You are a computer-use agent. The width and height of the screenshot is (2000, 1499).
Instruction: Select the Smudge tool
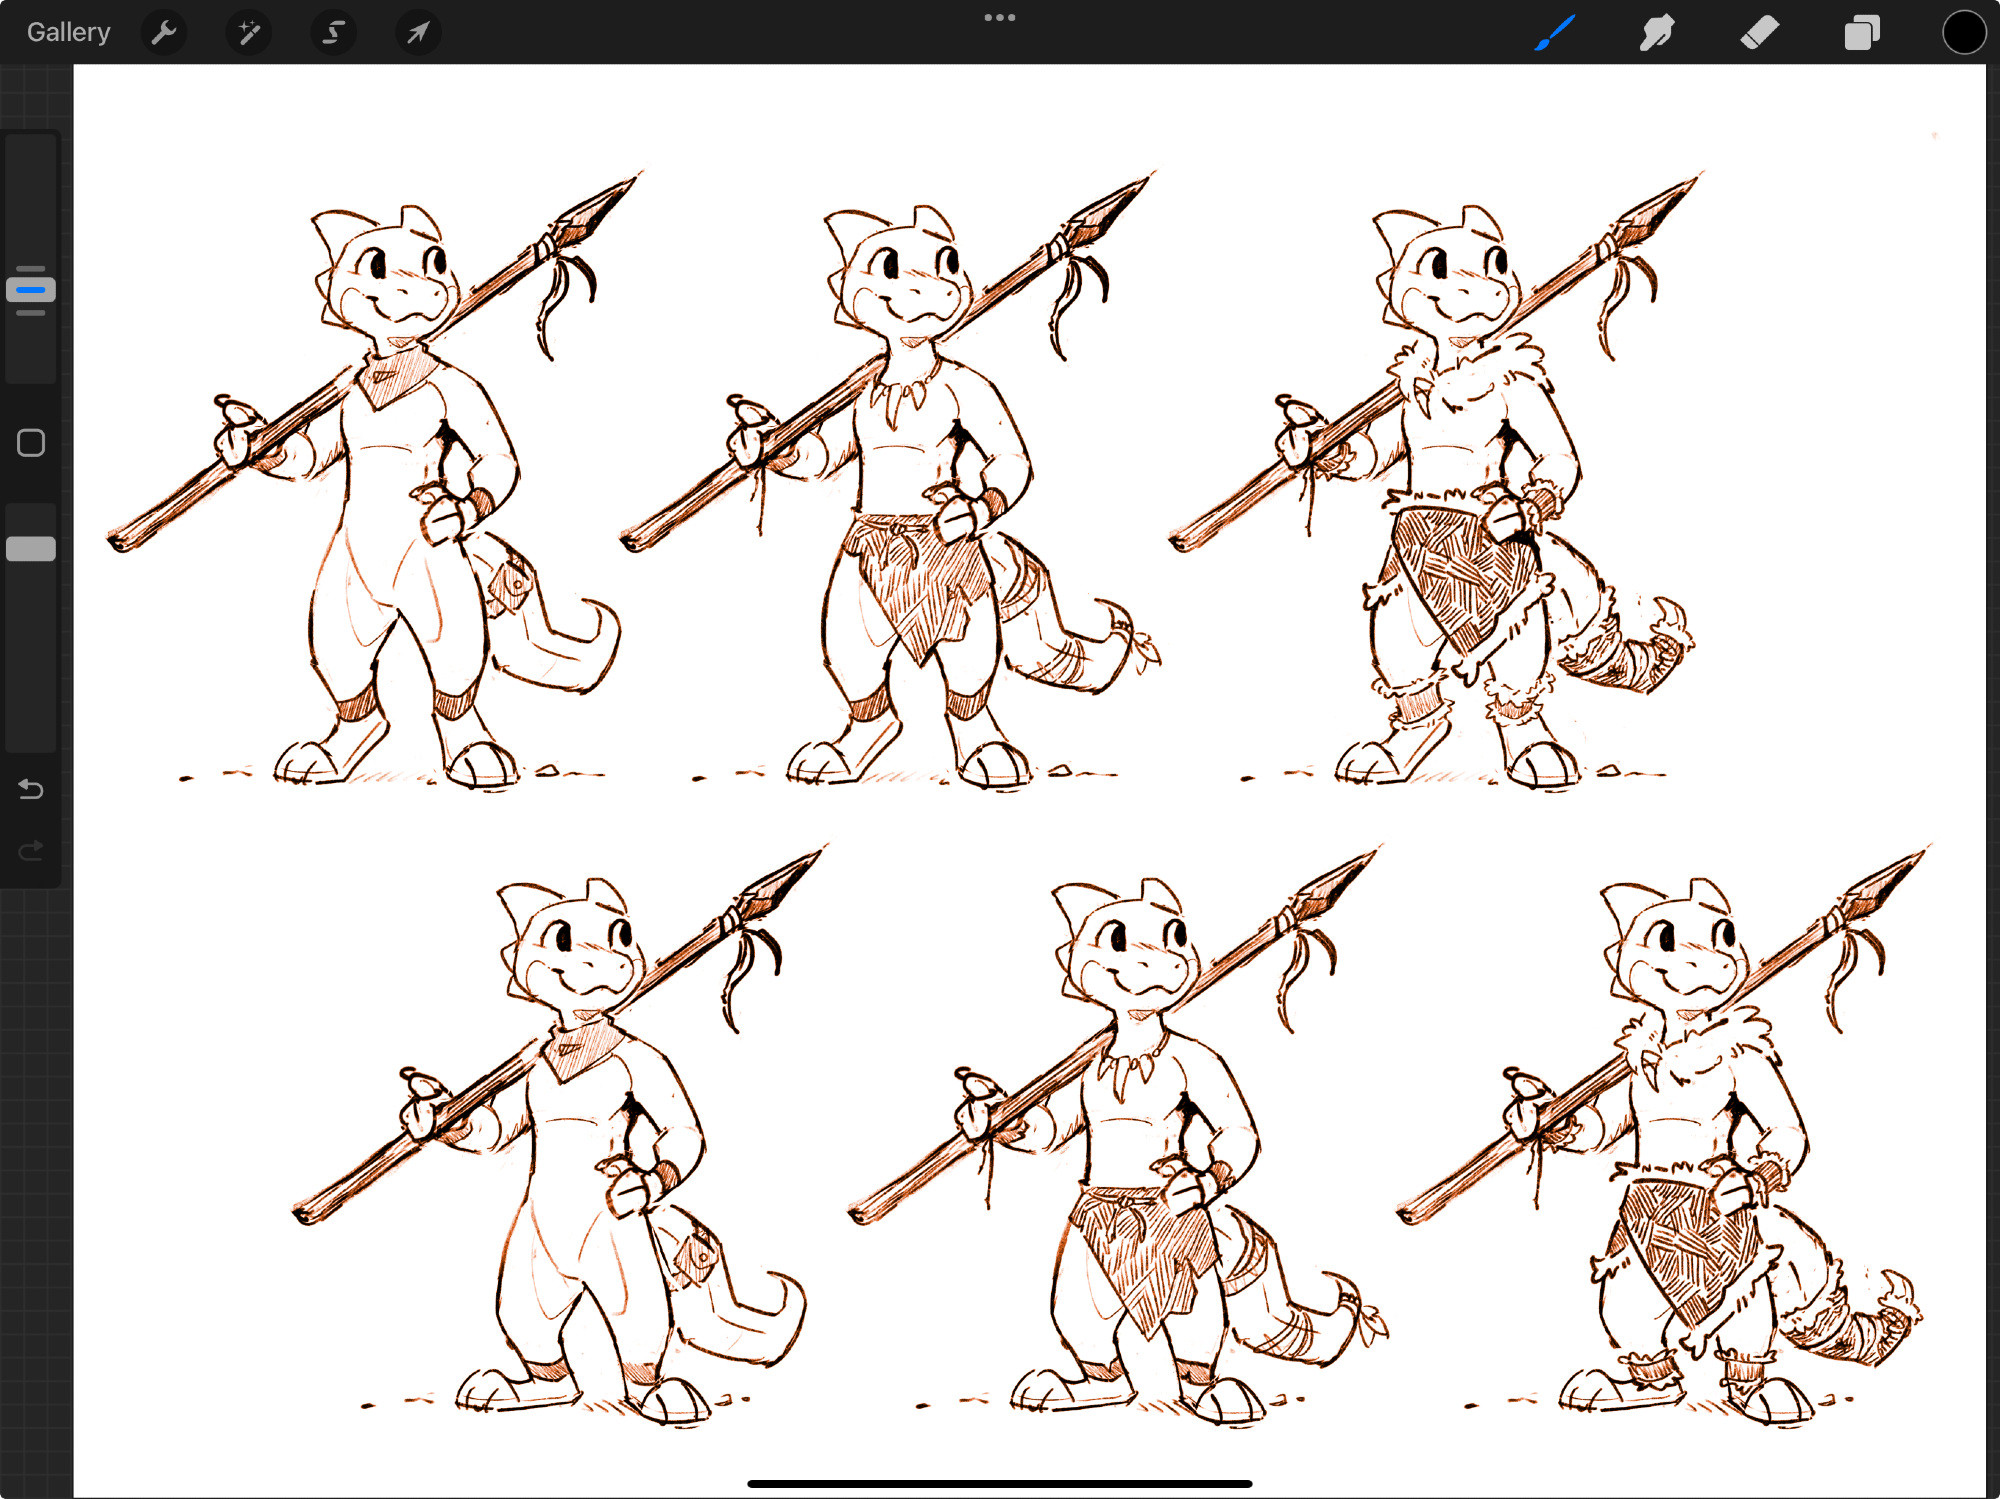pyautogui.click(x=1657, y=33)
